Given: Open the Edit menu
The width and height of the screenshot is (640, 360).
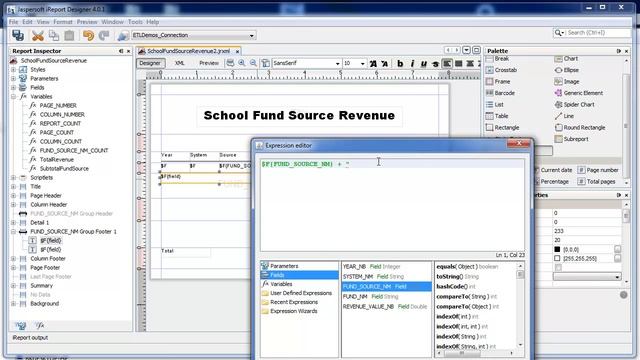Looking at the screenshot, I should [27, 22].
